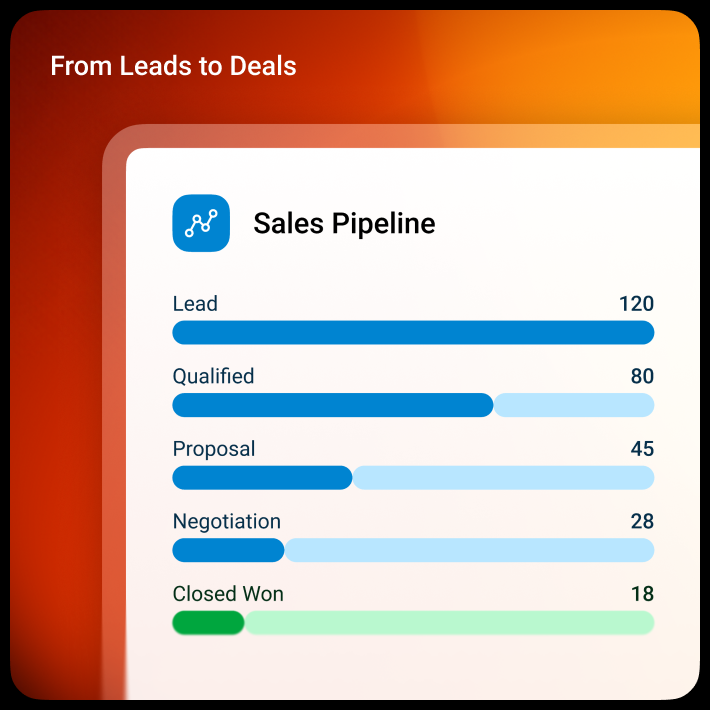
Task: Click the filled Qualified progress bar
Action: (x=333, y=405)
